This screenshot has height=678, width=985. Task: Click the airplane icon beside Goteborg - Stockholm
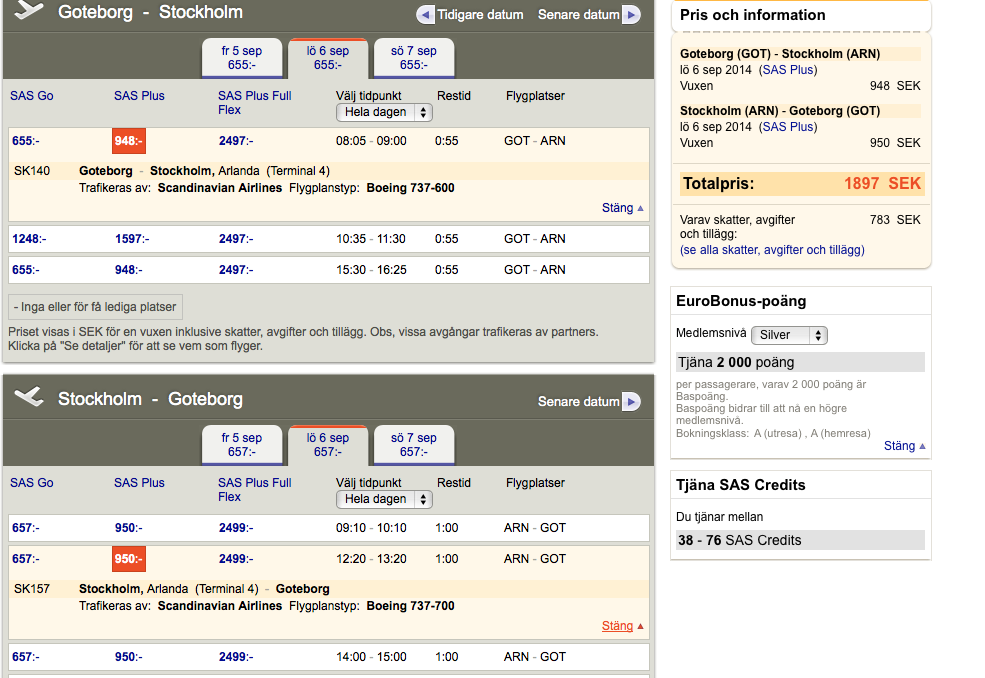point(29,12)
